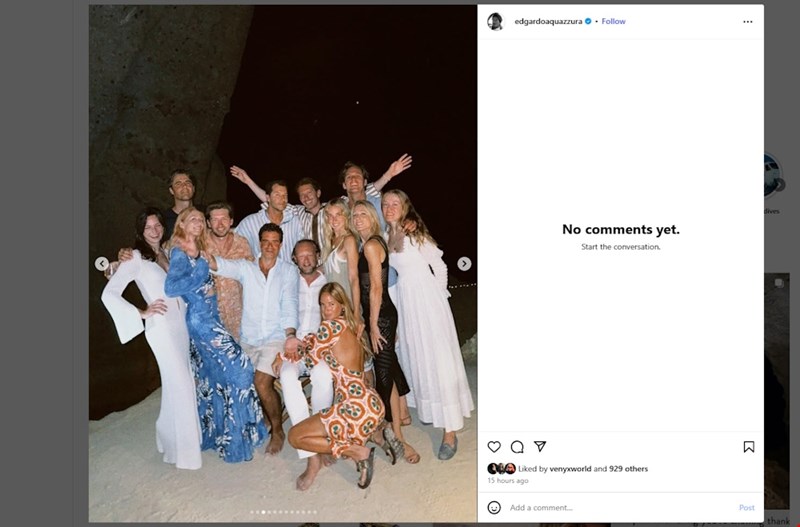The height and width of the screenshot is (527, 800).
Task: Save the post with the bookmark icon
Action: [x=748, y=447]
